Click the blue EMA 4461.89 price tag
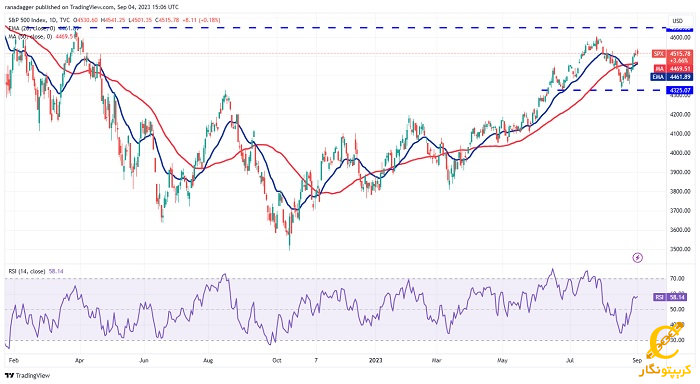 pos(672,77)
